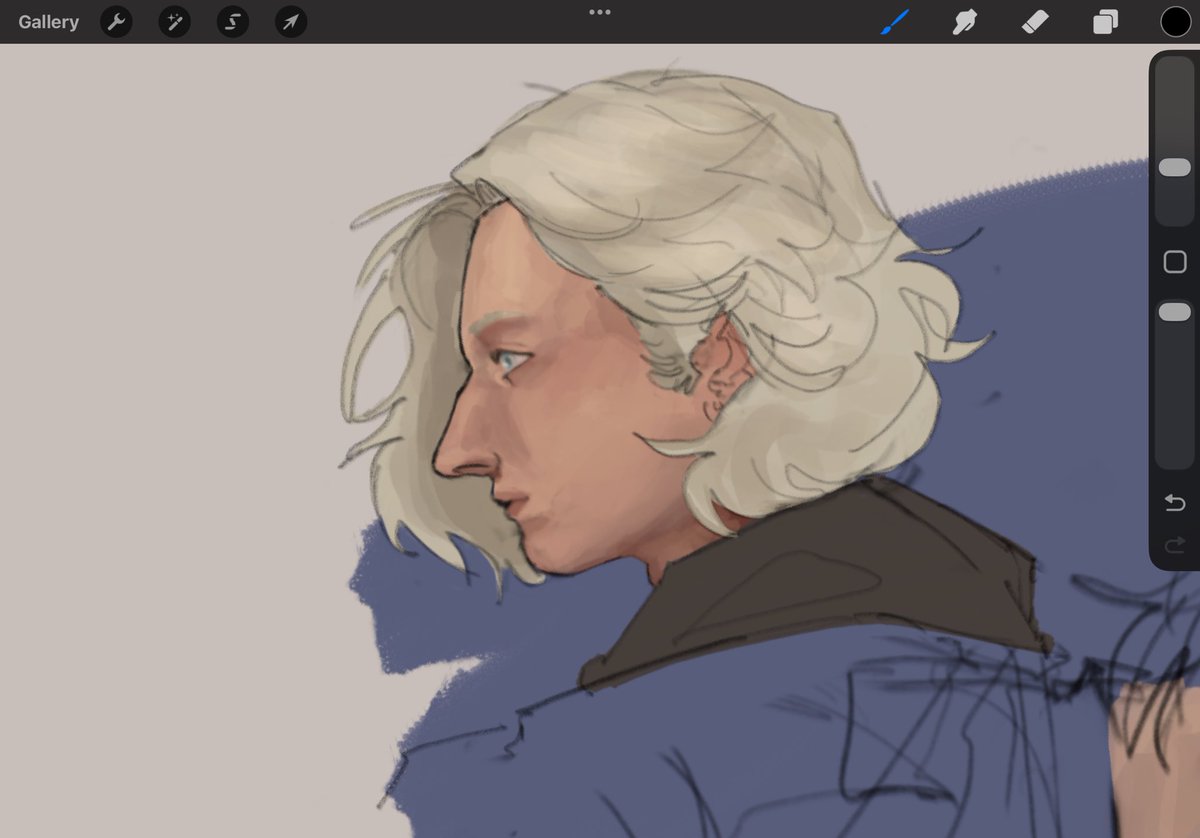This screenshot has height=838, width=1200.
Task: Return to the Gallery
Action: coord(48,22)
